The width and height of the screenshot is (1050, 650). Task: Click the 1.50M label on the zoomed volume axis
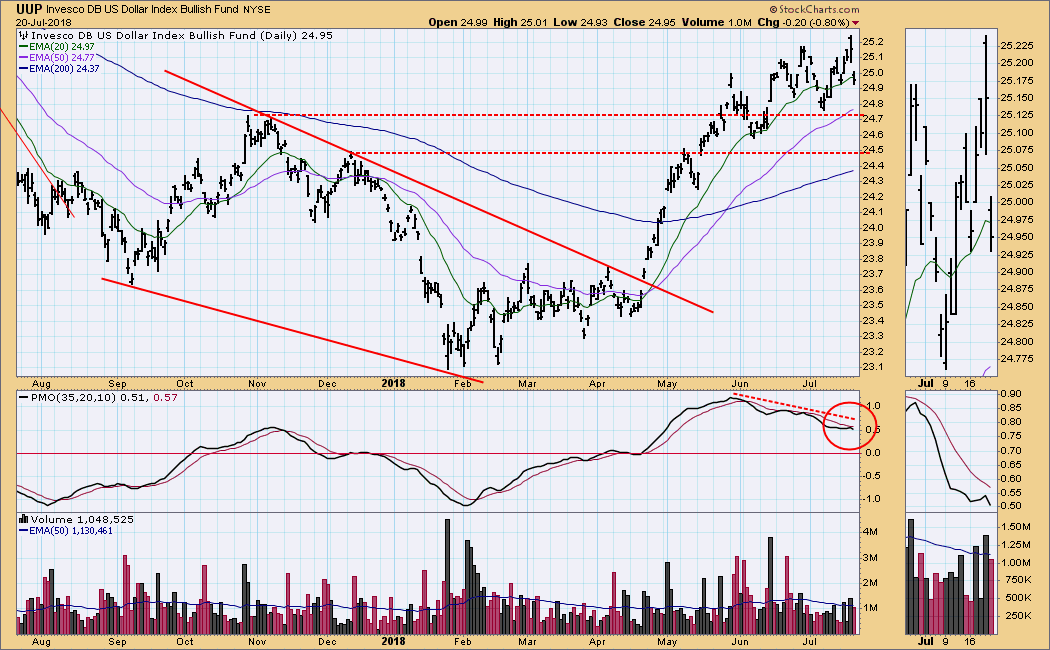(x=1015, y=527)
